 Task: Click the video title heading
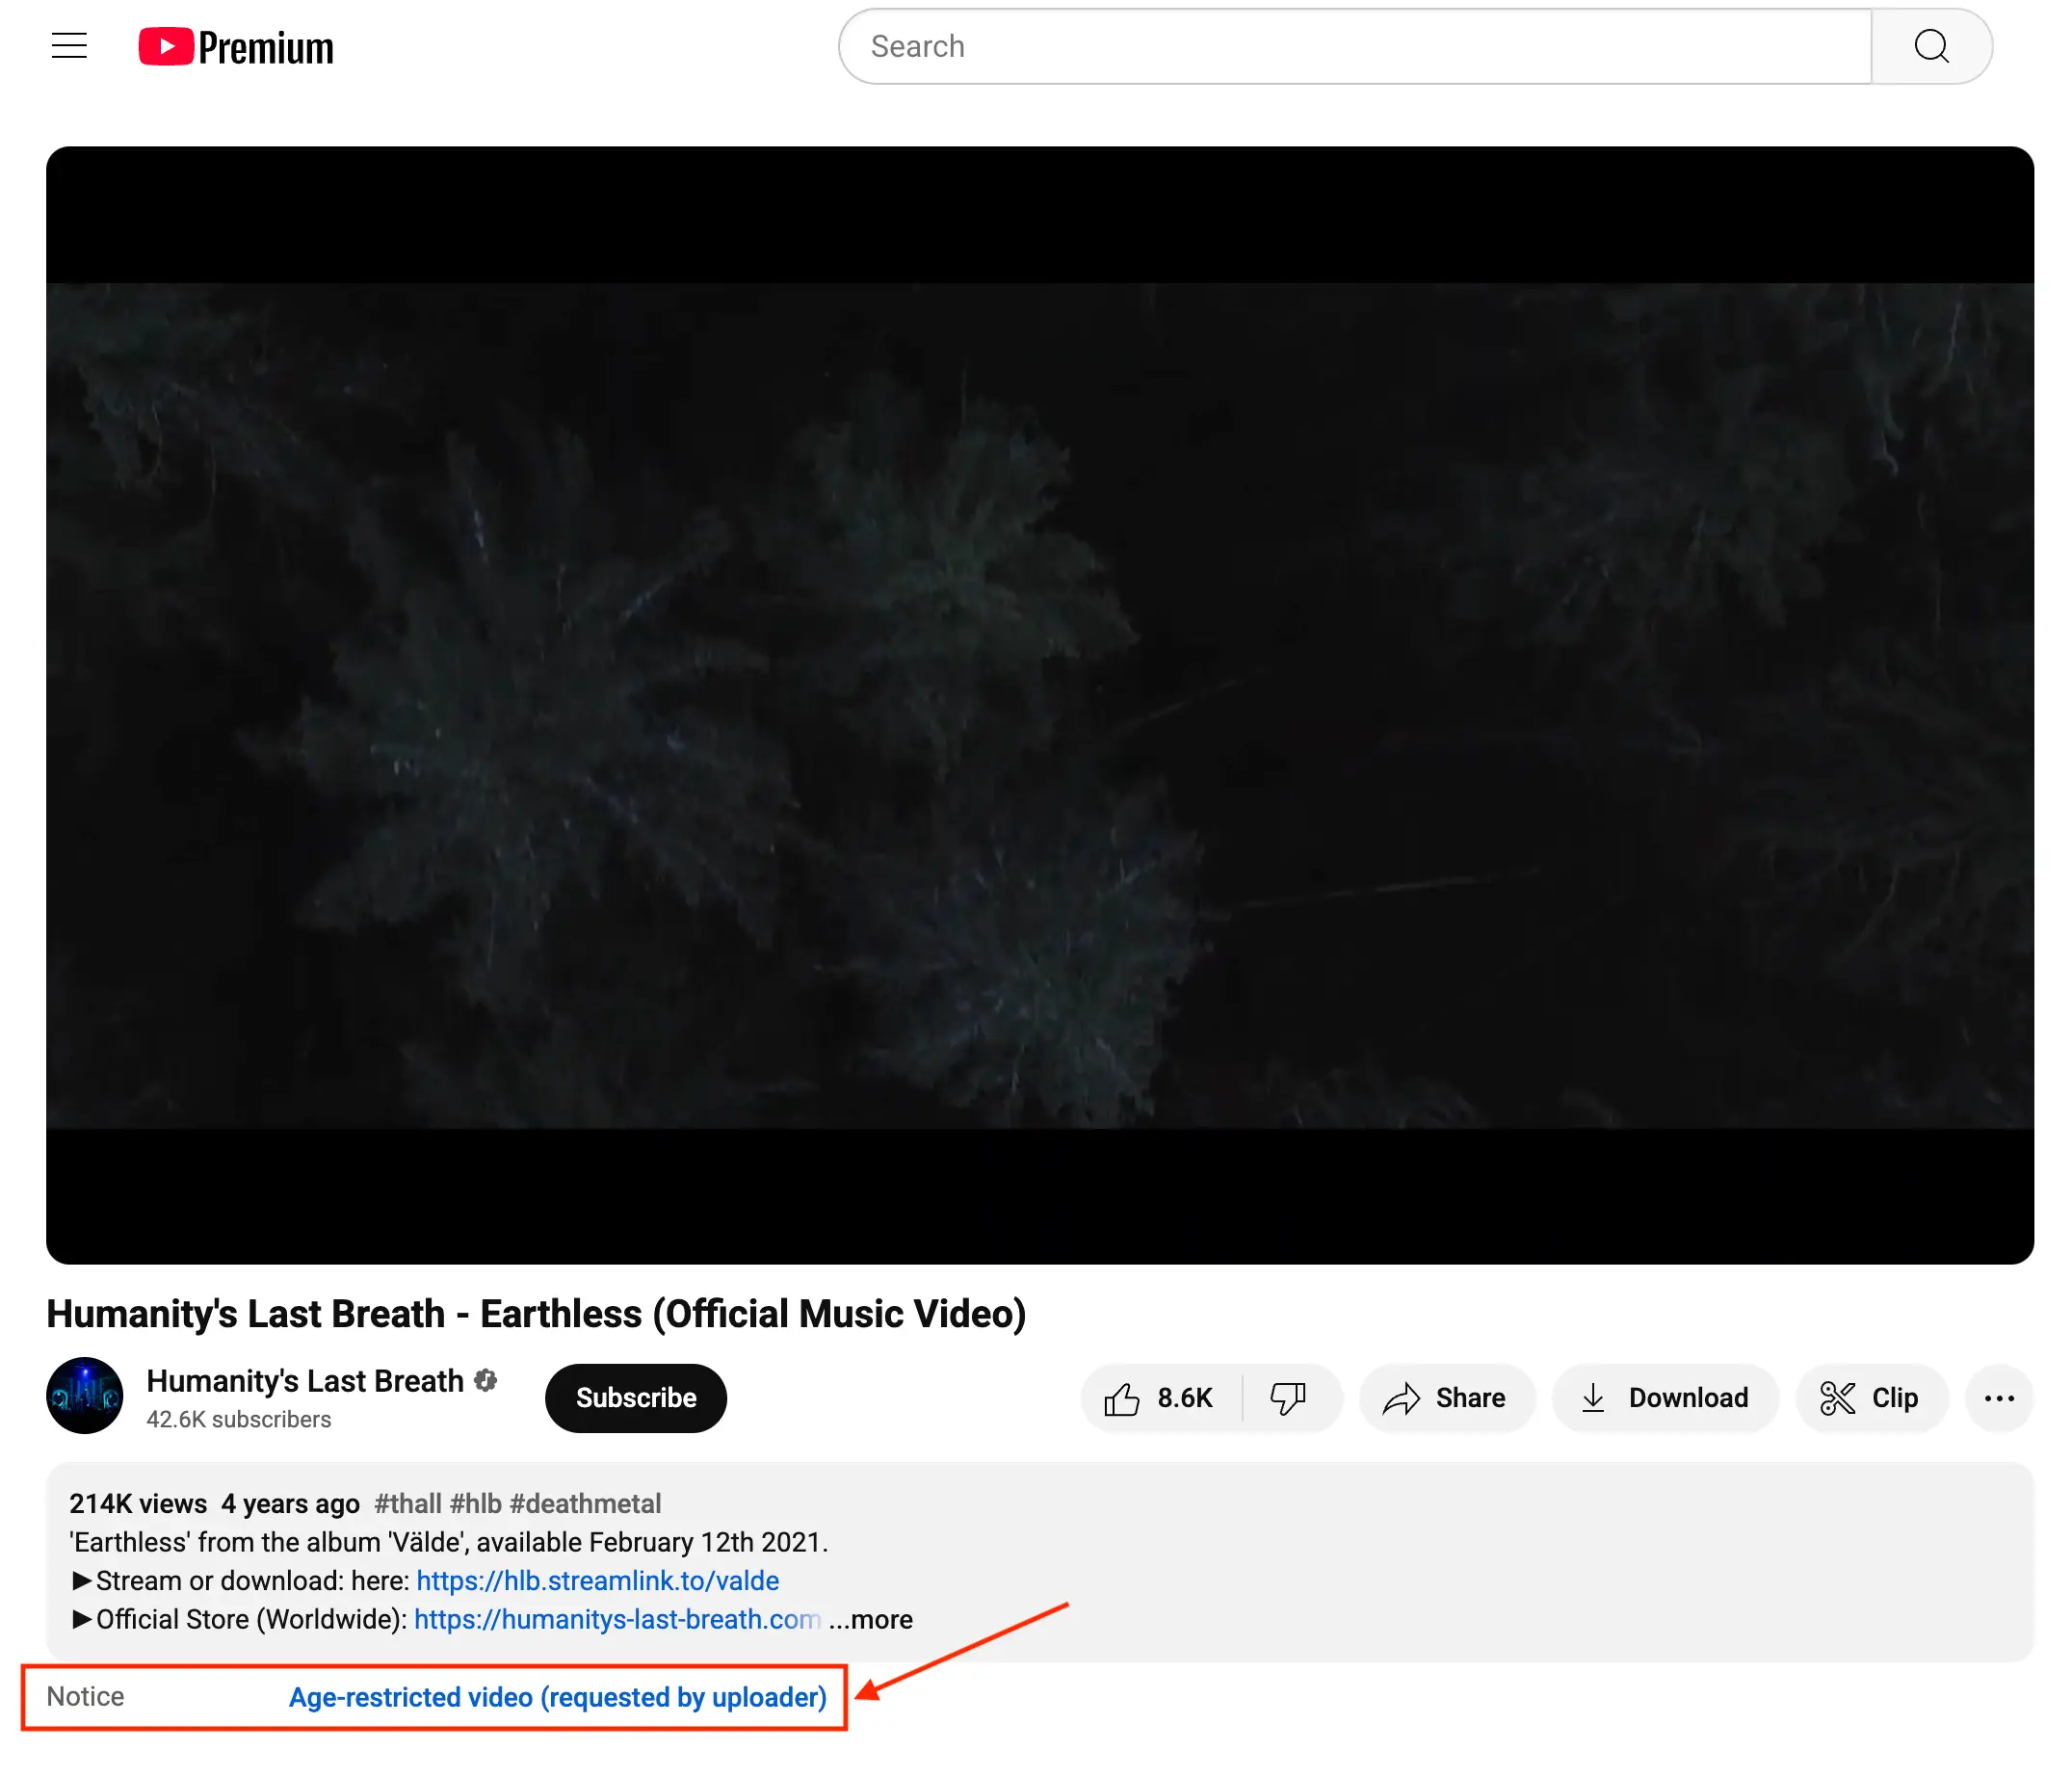pyautogui.click(x=537, y=1313)
